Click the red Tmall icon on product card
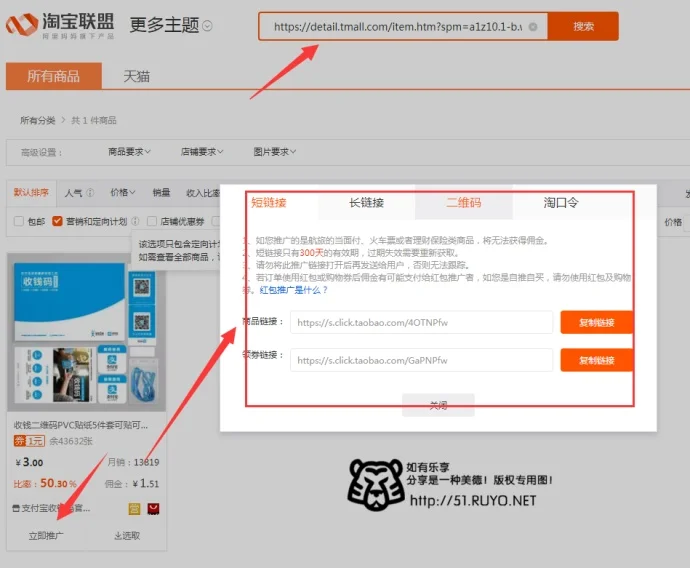Viewport: 690px width, 568px height. click(x=153, y=509)
